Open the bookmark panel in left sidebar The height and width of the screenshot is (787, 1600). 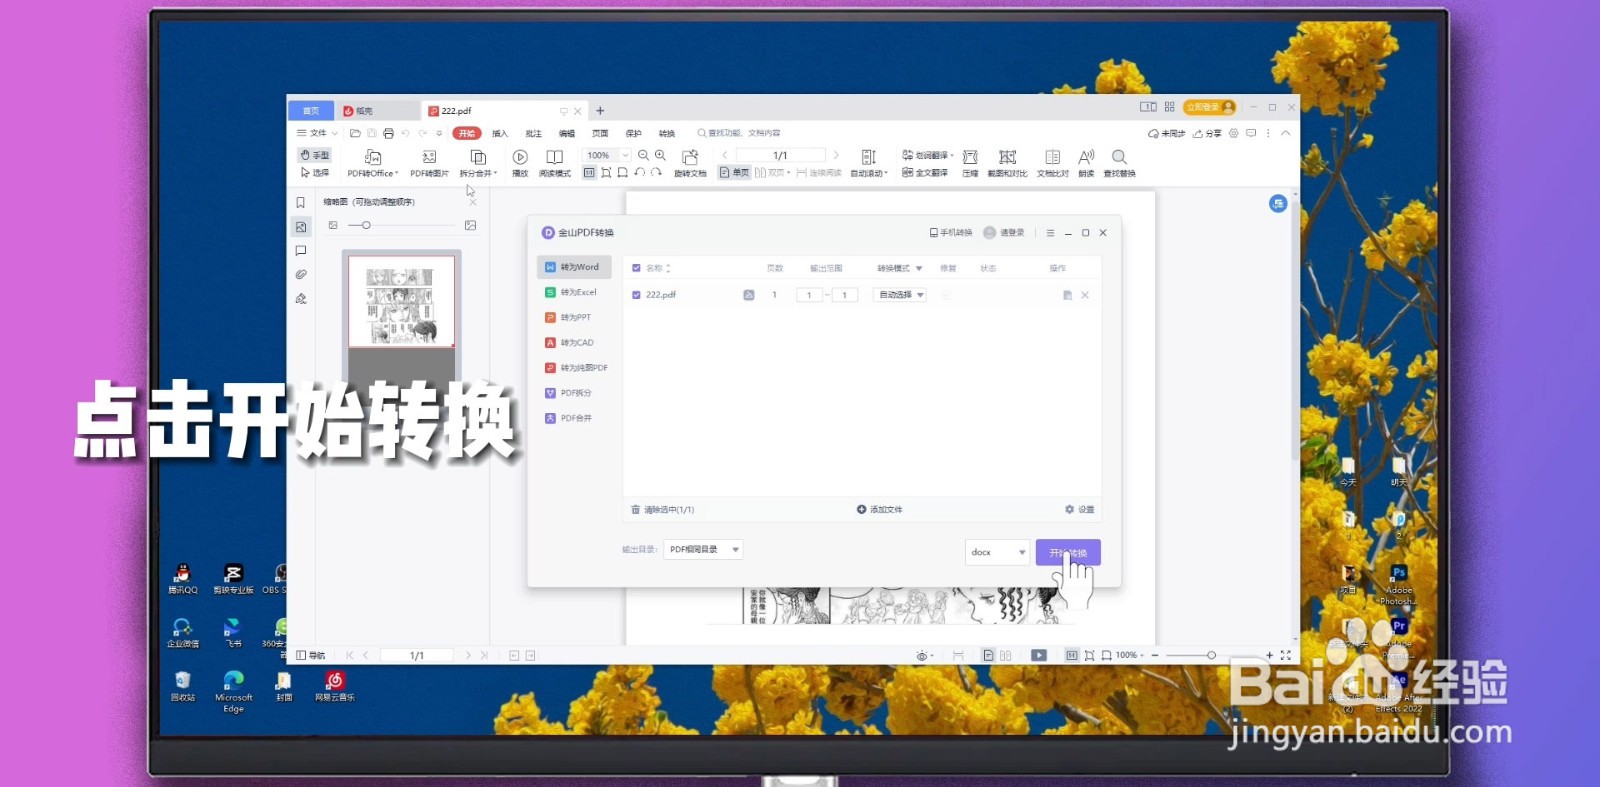[300, 202]
